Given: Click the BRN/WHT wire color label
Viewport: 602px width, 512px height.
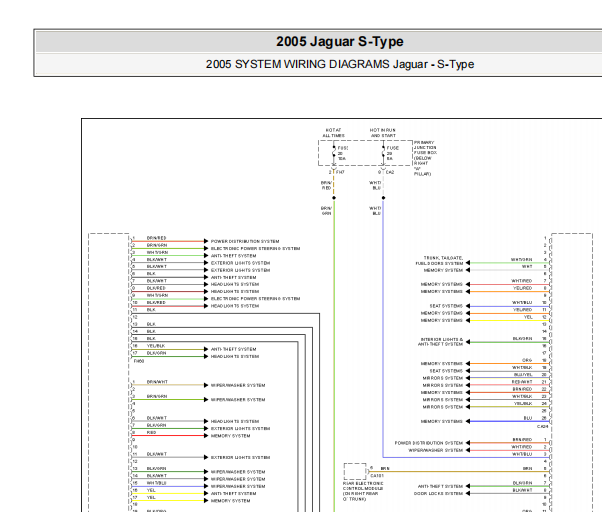Looking at the screenshot, I should coord(157,382).
